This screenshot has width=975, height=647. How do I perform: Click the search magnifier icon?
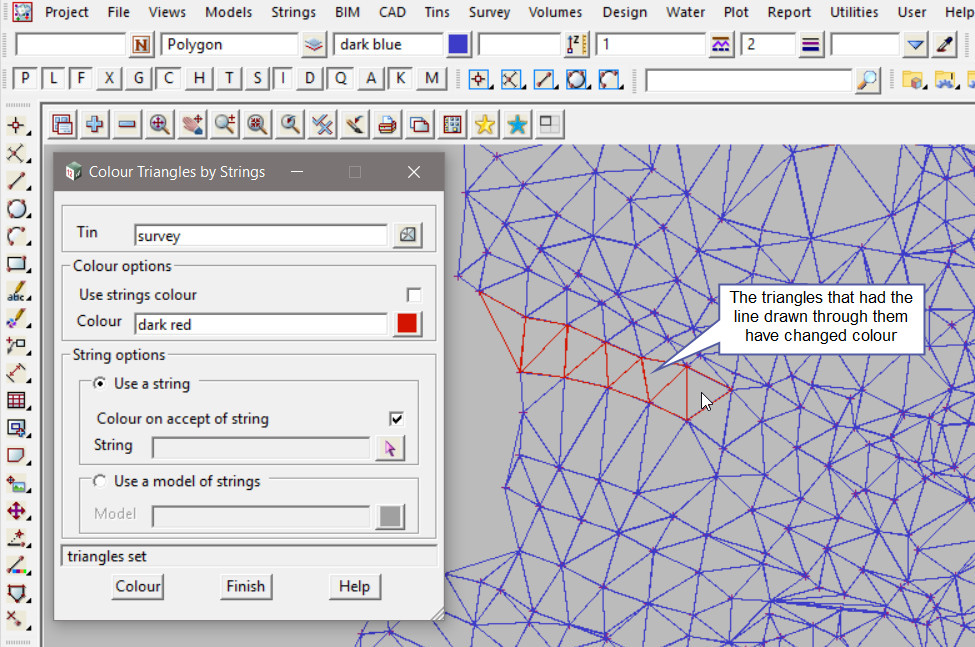[x=867, y=80]
